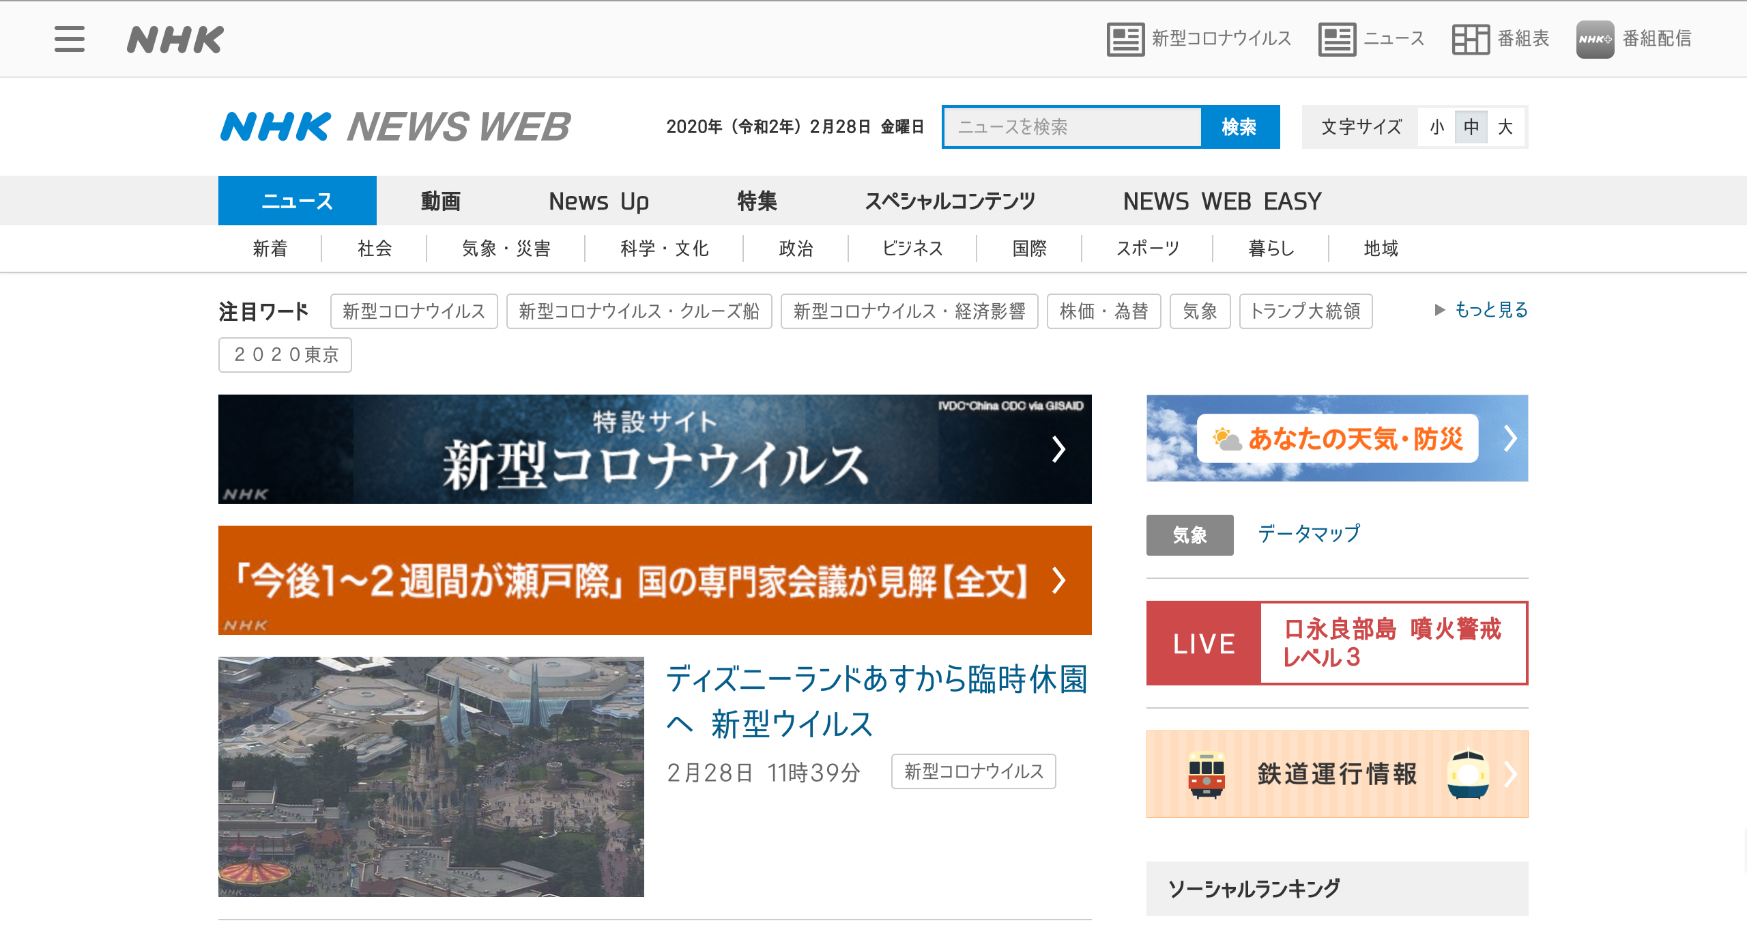Open the 特集 tab
This screenshot has height=938, width=1747.
tap(757, 201)
